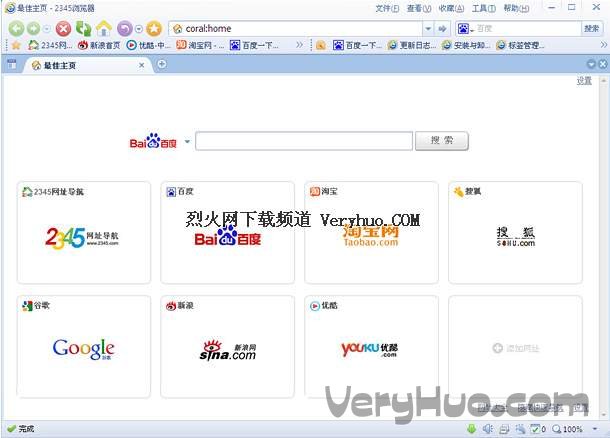This screenshot has height=438, width=610.
Task: Click the stop loading button
Action: pyautogui.click(x=64, y=28)
